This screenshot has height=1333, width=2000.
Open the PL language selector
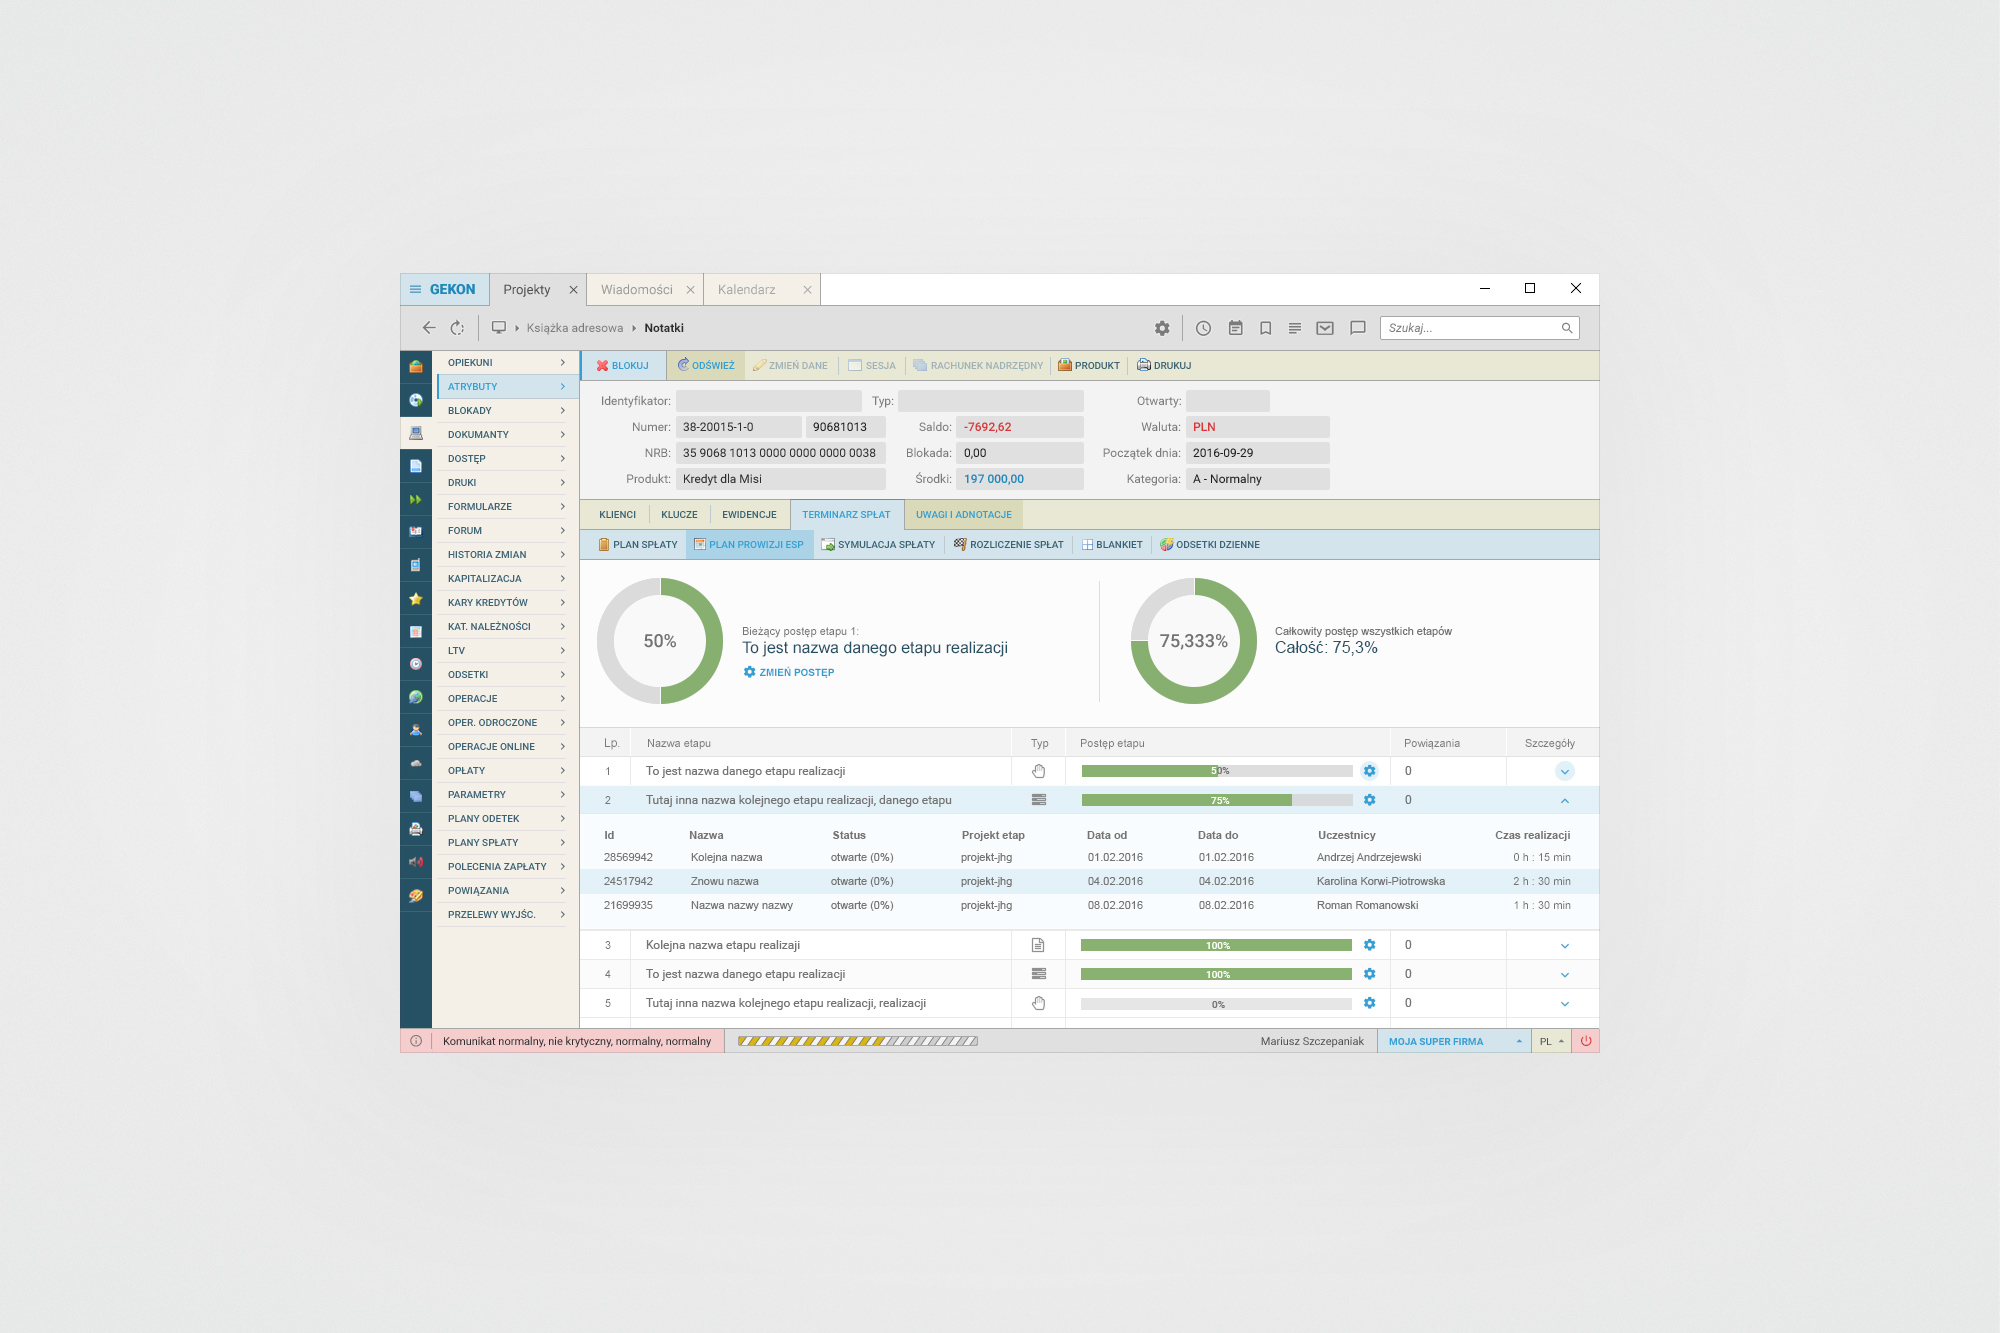pyautogui.click(x=1551, y=1041)
